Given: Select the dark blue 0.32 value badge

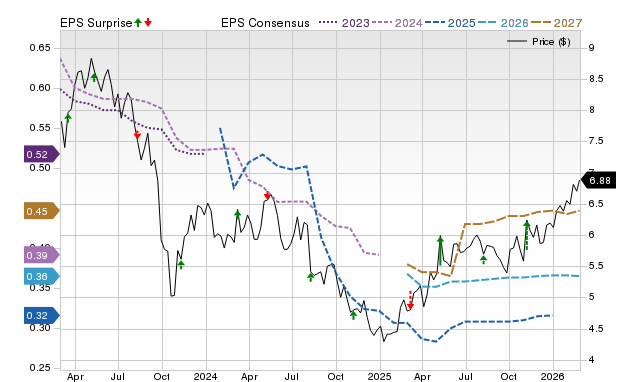Looking at the screenshot, I should (x=42, y=315).
